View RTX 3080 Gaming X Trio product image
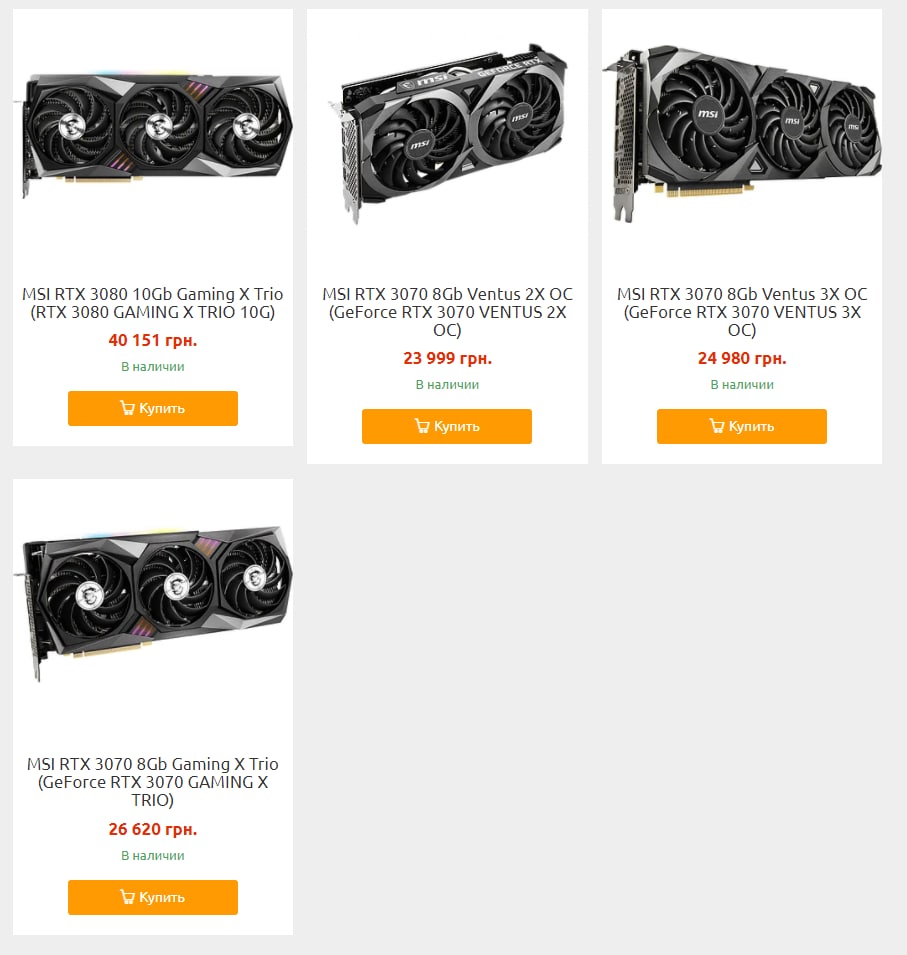Viewport: 907px width, 955px height. pos(153,133)
